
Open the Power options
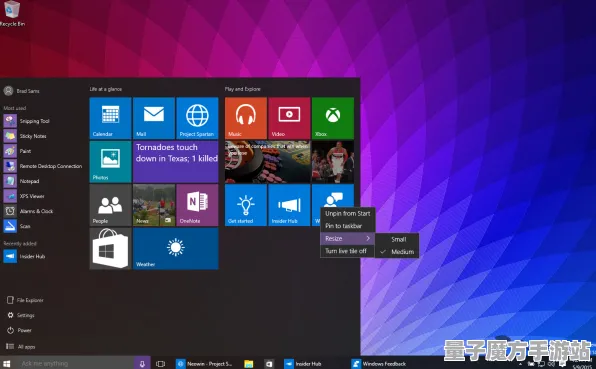(19, 330)
